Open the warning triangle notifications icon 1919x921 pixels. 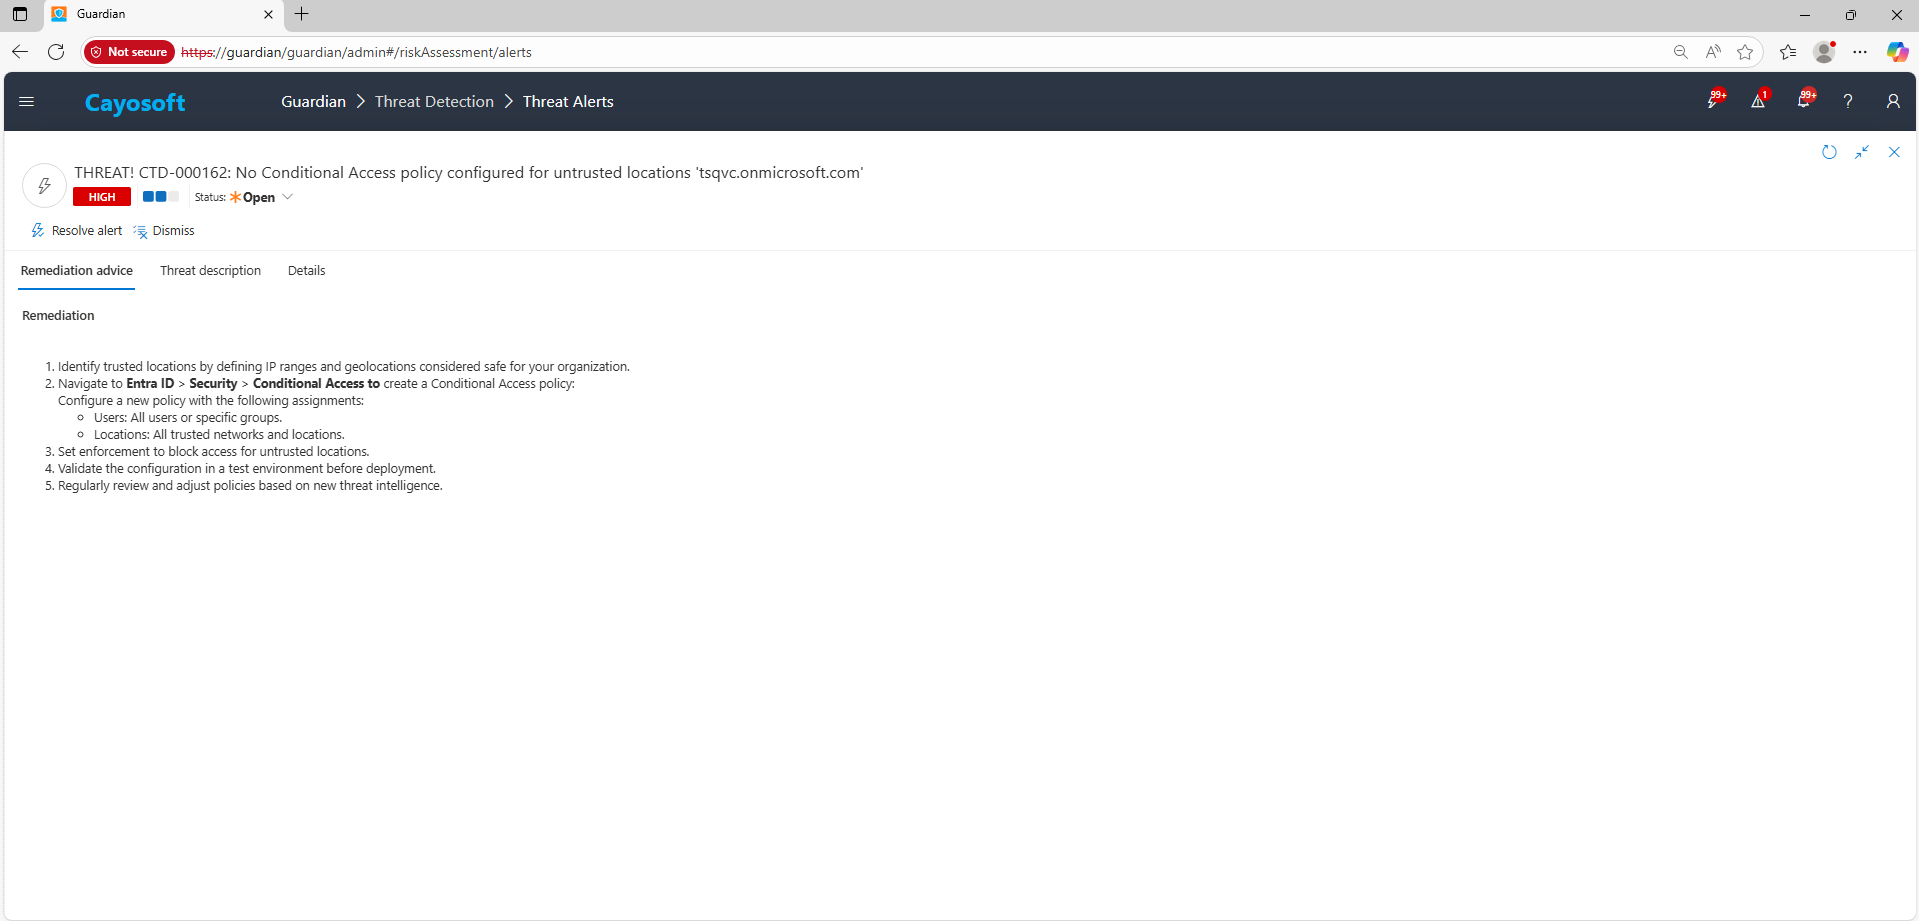[x=1758, y=101]
